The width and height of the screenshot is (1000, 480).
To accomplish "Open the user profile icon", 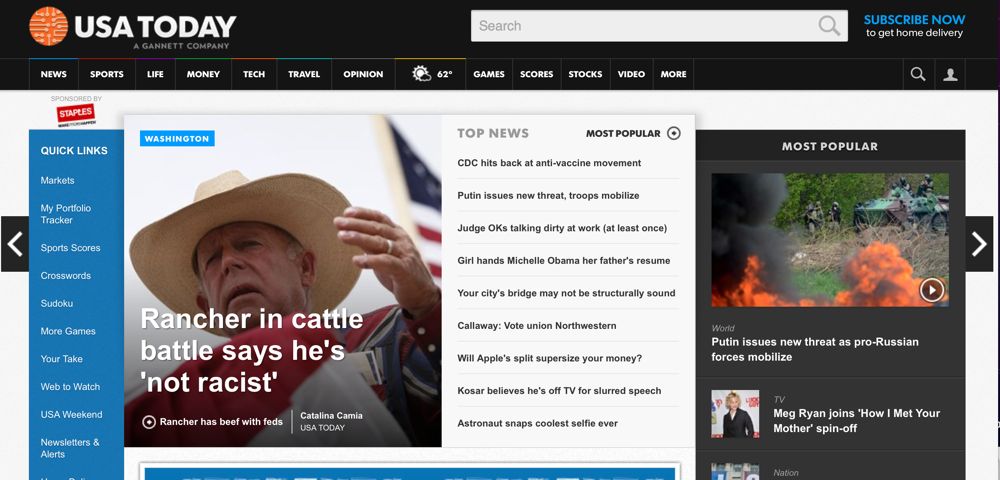I will 950,74.
